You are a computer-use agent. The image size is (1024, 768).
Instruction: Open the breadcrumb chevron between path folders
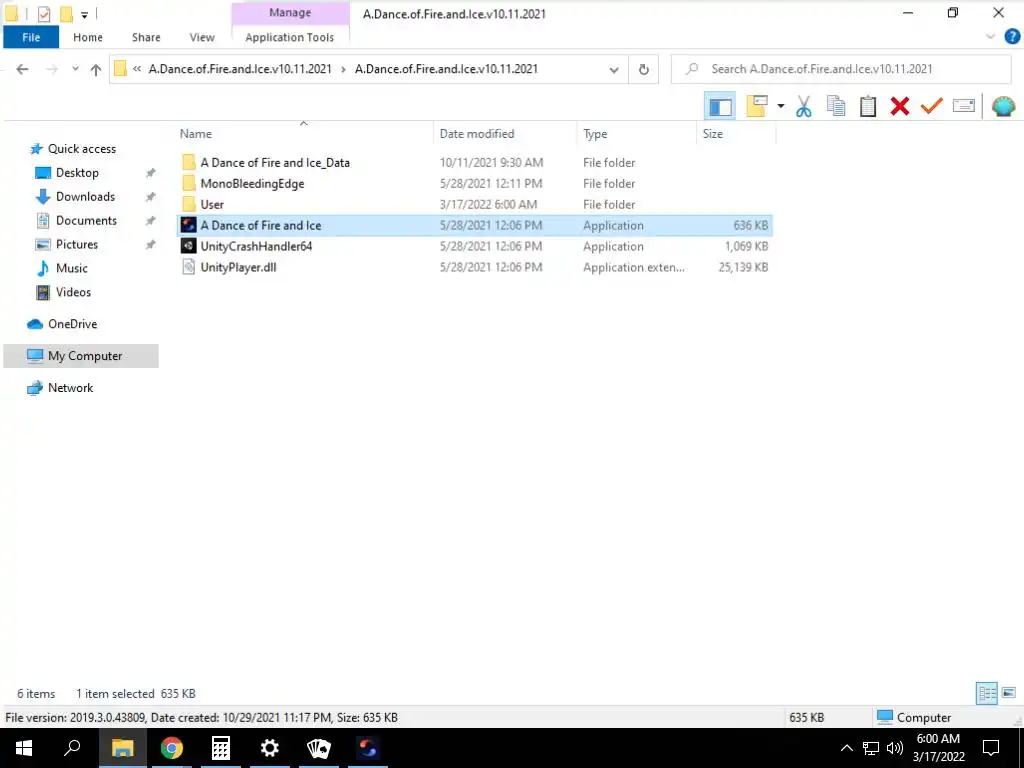[x=343, y=69]
